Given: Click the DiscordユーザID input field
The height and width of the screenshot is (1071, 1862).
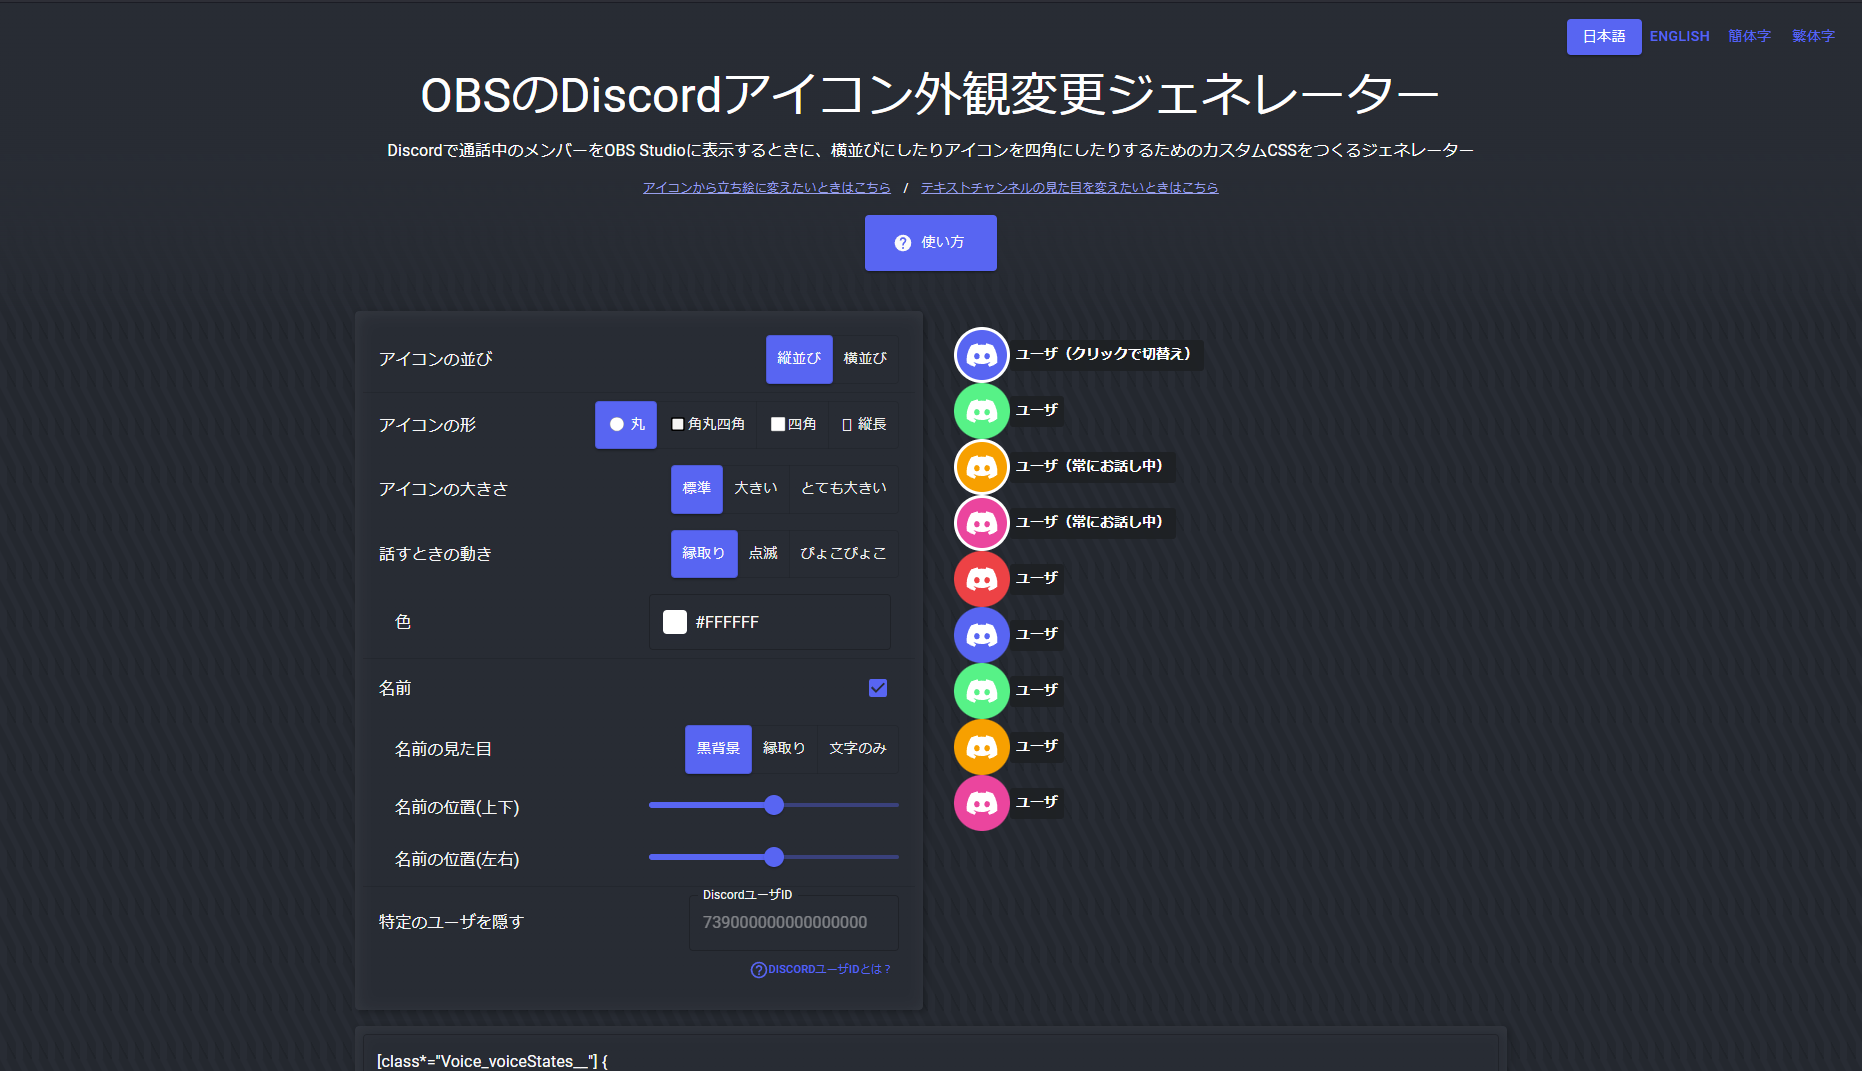Looking at the screenshot, I should pos(794,922).
